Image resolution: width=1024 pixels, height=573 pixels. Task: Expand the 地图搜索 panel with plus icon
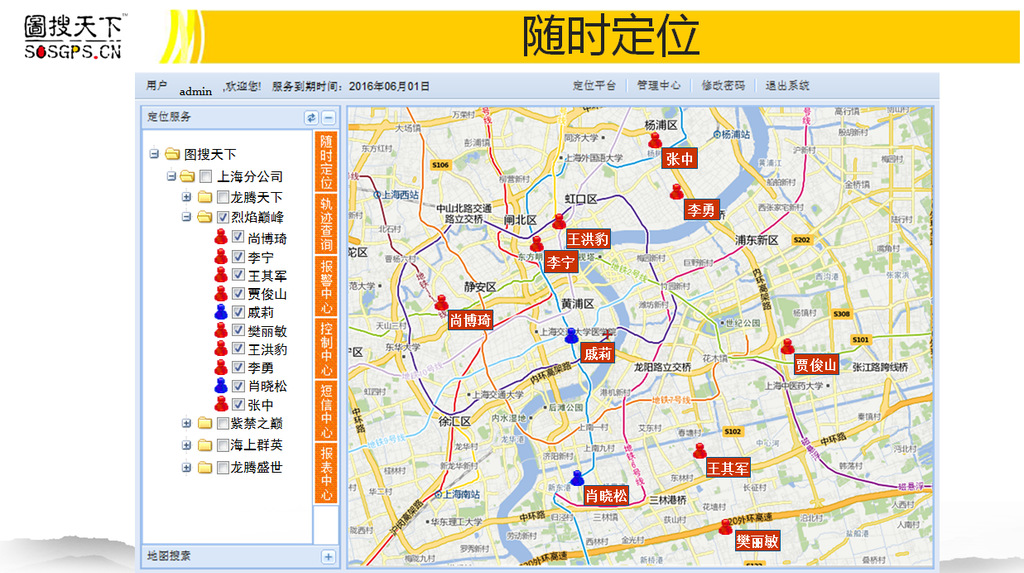[x=328, y=557]
